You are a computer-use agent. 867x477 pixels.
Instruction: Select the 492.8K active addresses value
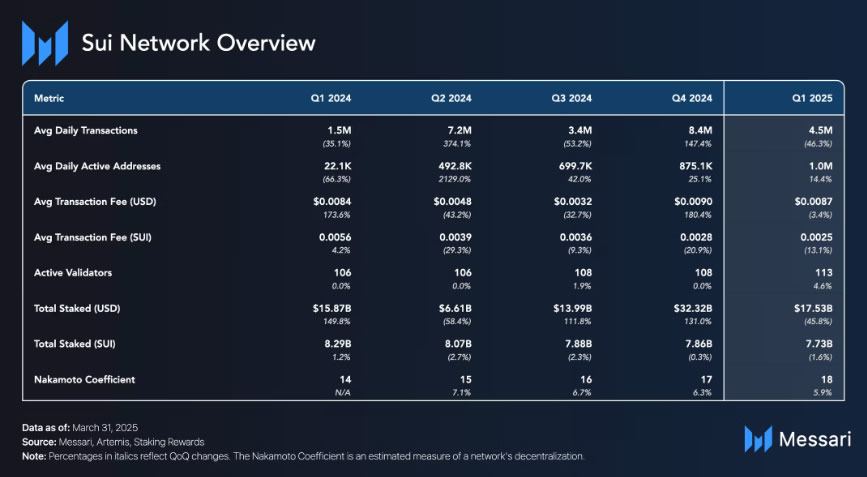[448, 165]
